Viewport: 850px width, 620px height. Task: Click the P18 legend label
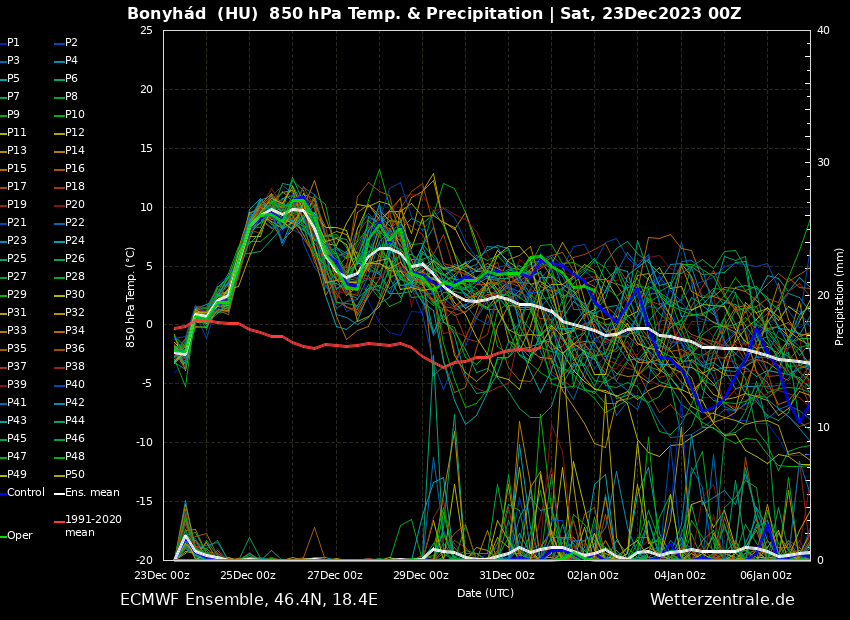[x=74, y=187]
